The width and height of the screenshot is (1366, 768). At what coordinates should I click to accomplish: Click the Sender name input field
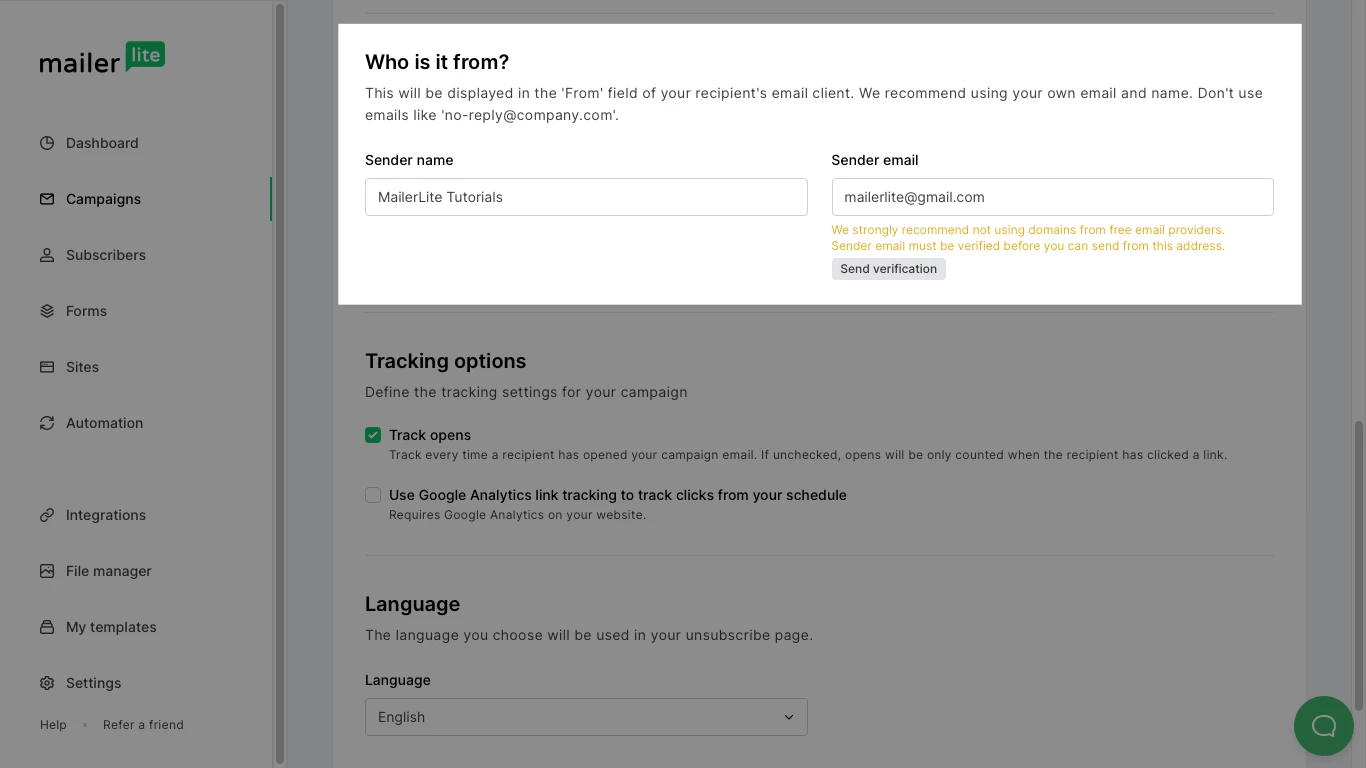point(585,197)
